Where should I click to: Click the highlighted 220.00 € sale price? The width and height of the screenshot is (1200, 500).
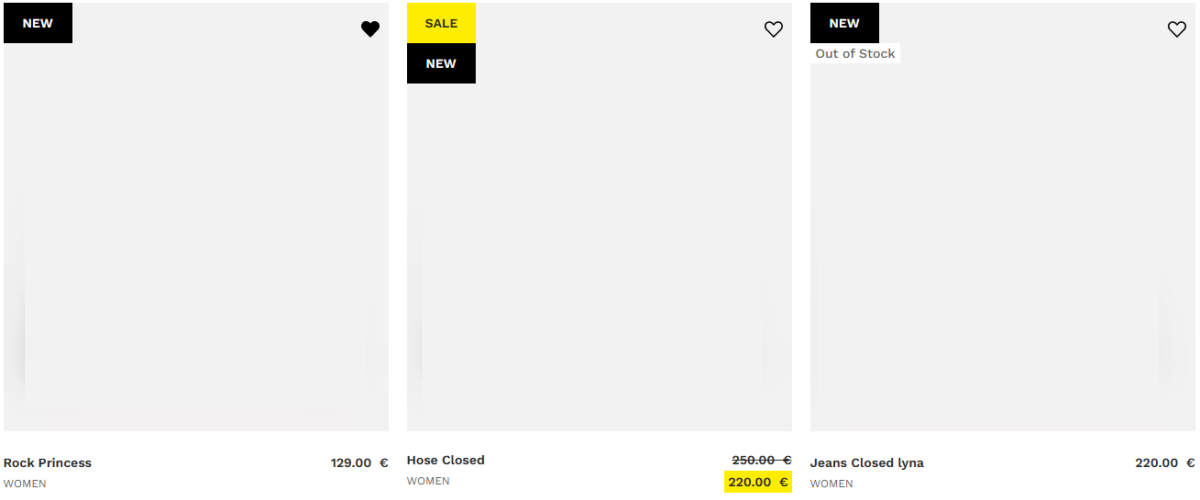(x=758, y=482)
